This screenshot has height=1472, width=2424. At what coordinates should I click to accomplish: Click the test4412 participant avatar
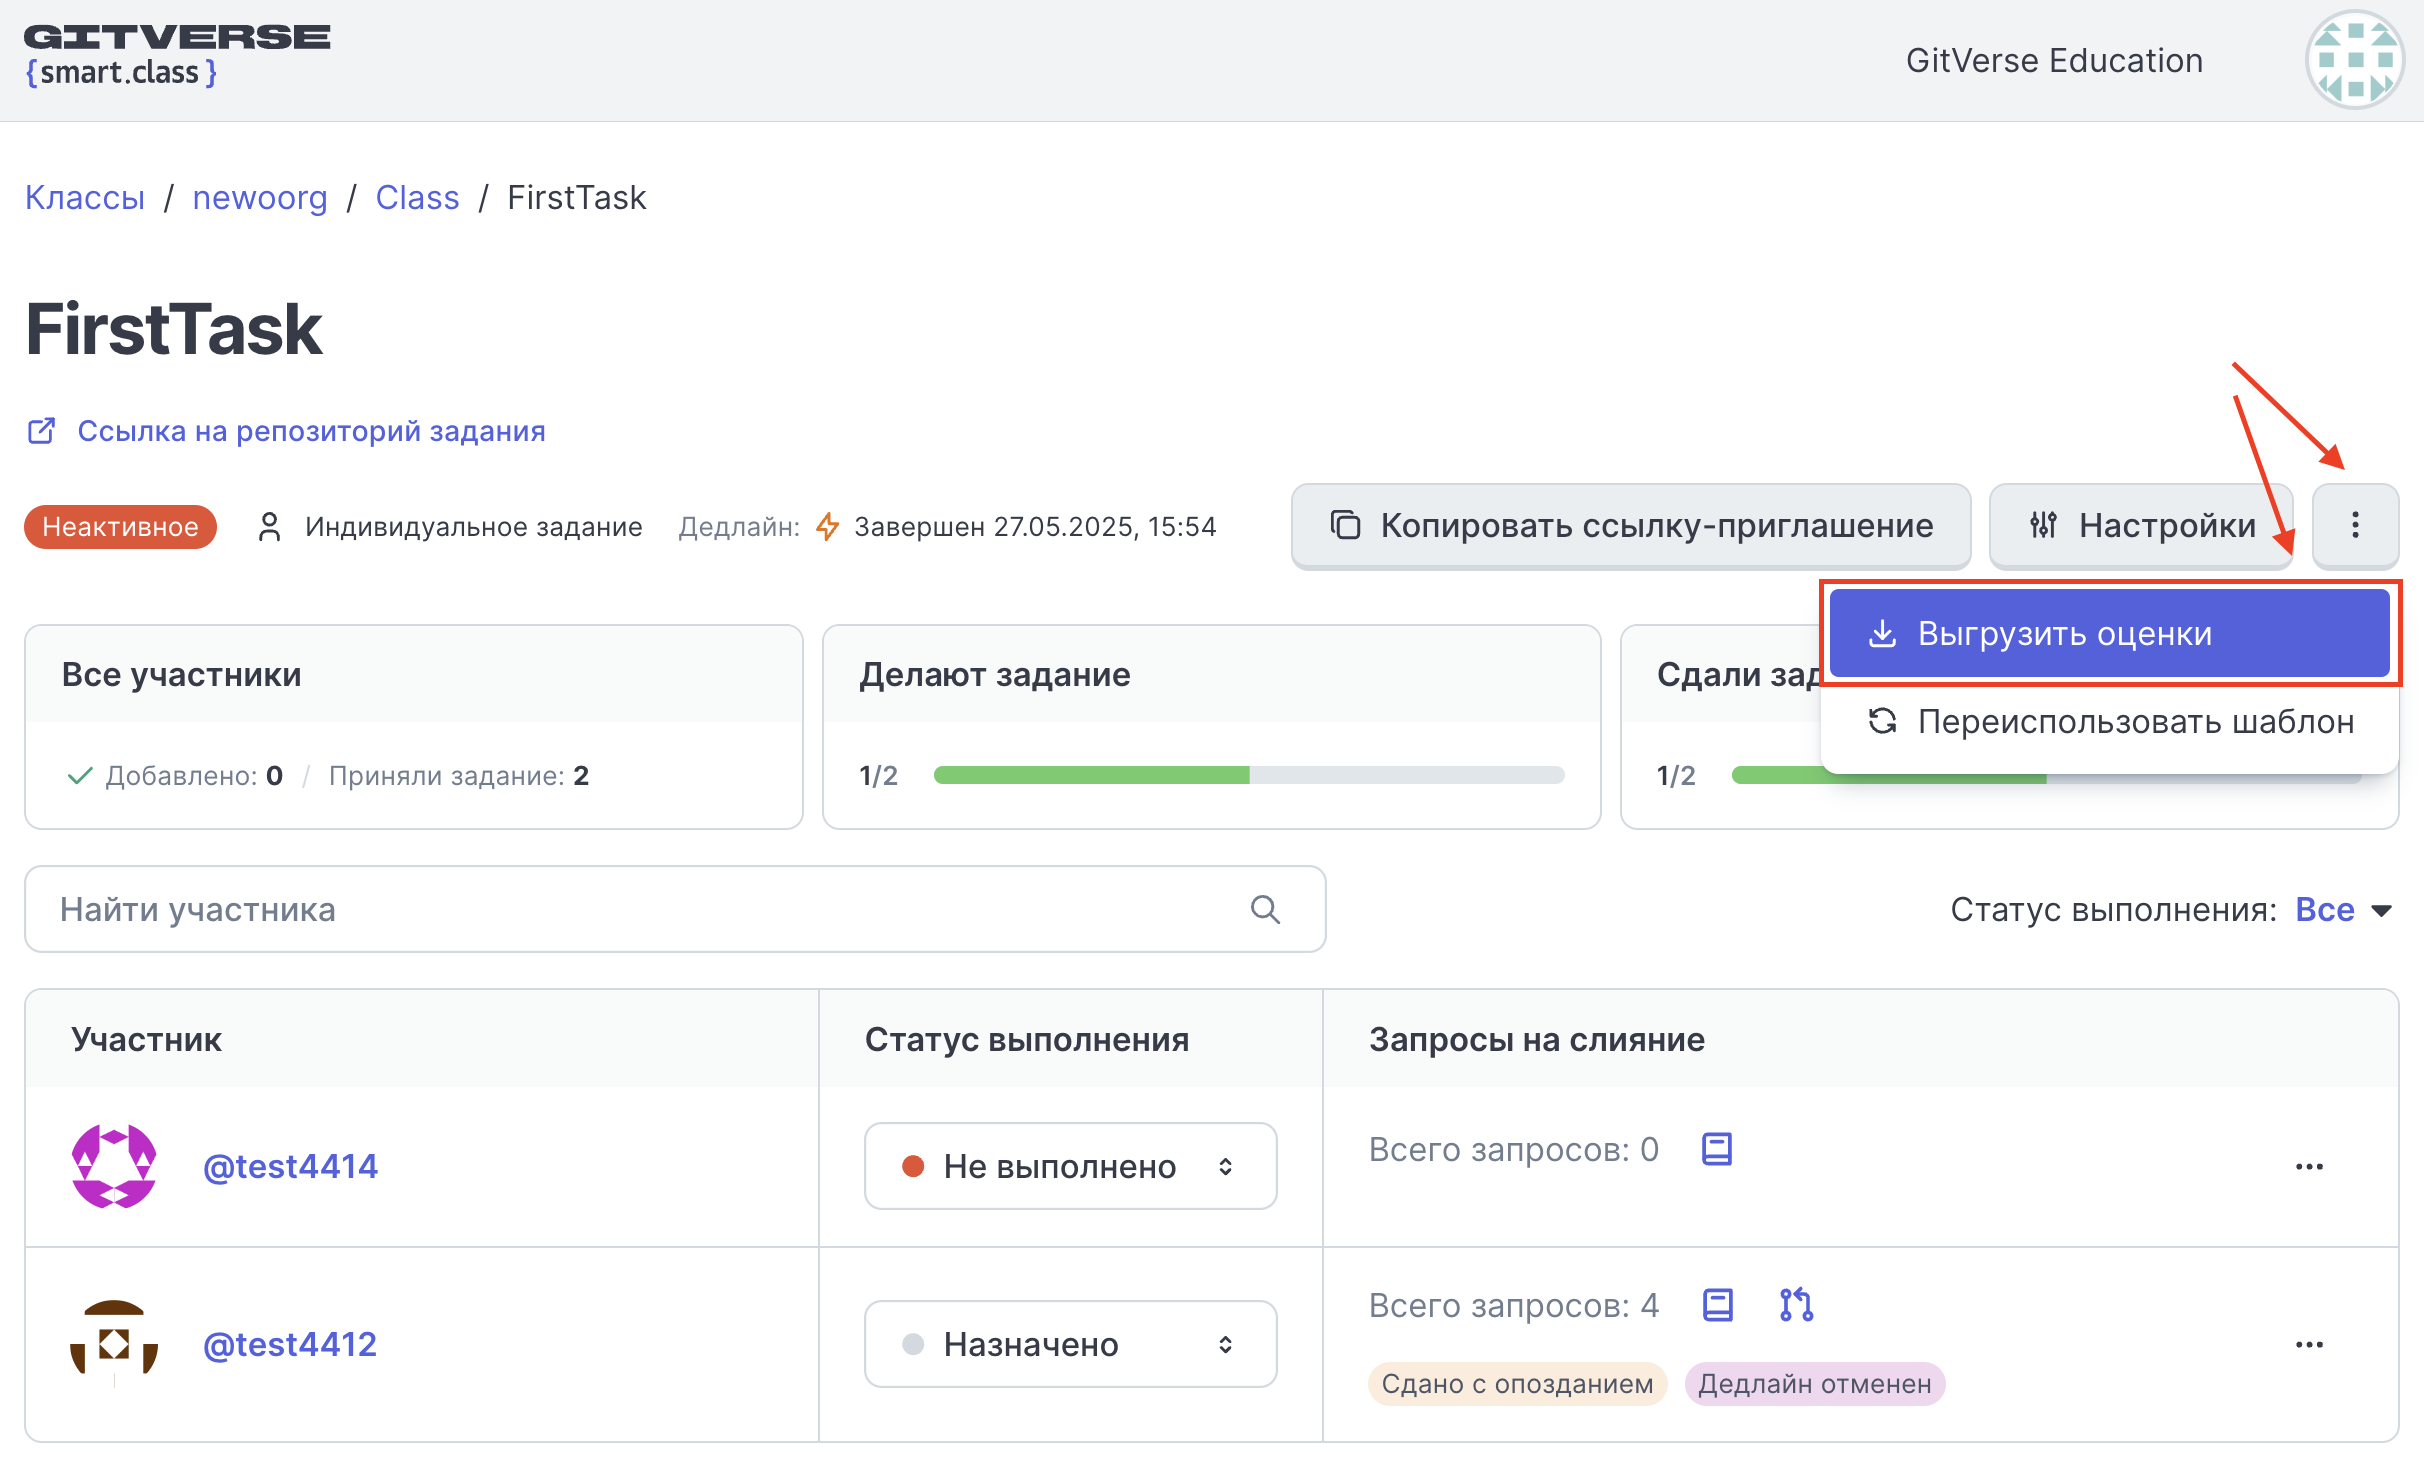click(114, 1344)
